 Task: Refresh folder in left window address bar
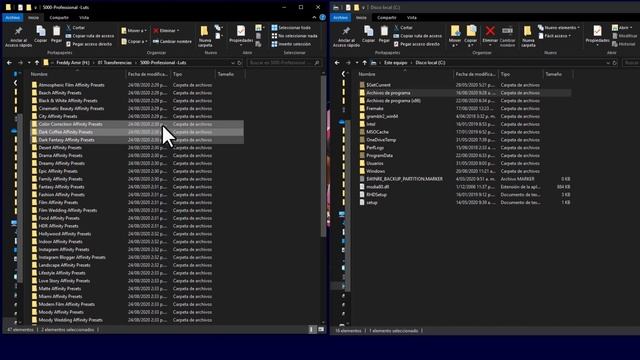(240, 63)
